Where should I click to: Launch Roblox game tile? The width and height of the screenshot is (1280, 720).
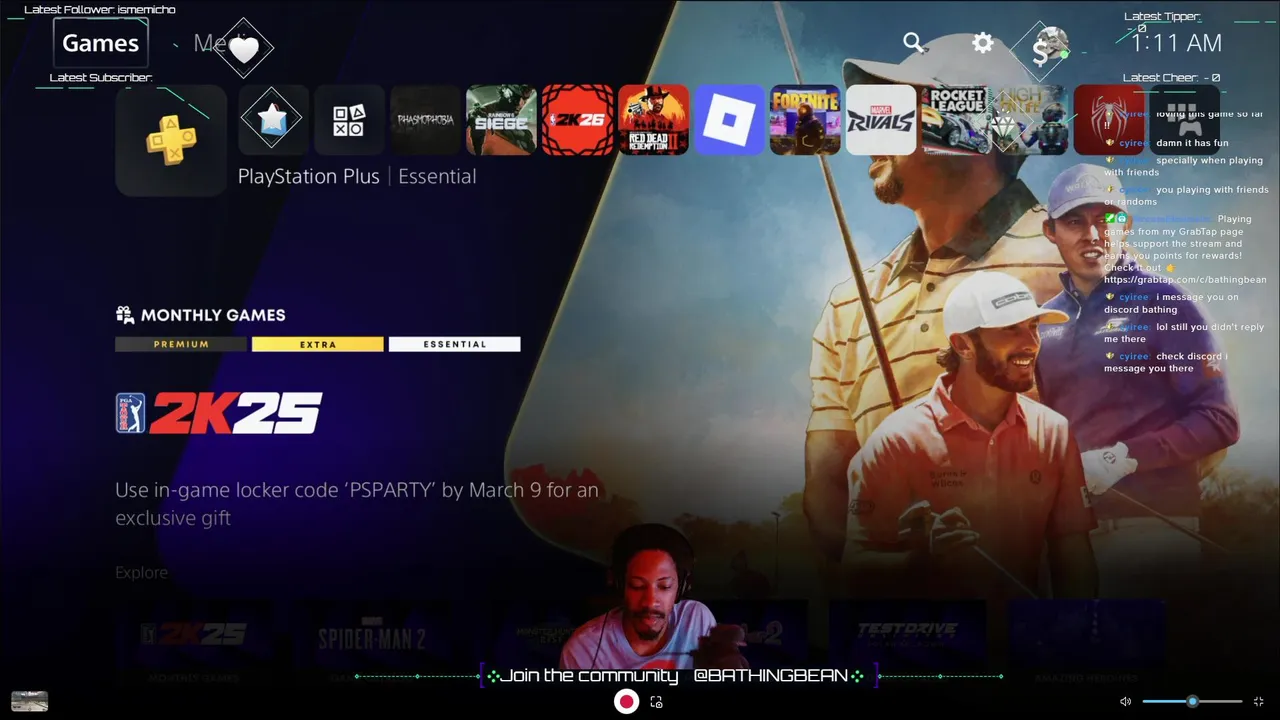(729, 120)
